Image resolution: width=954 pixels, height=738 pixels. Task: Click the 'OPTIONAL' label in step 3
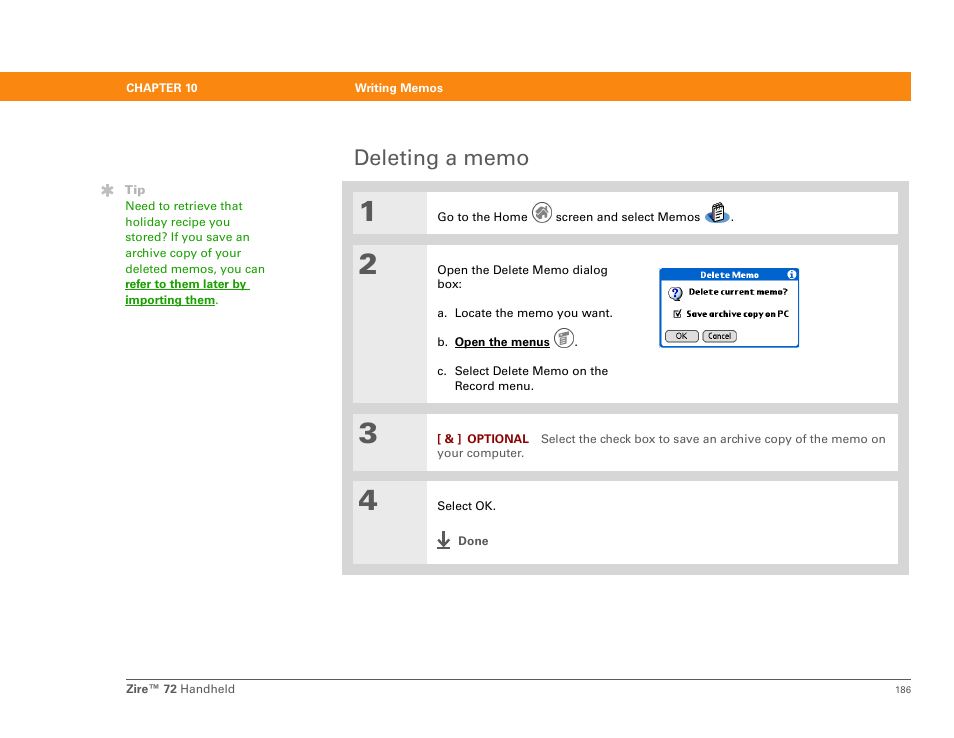tap(498, 439)
